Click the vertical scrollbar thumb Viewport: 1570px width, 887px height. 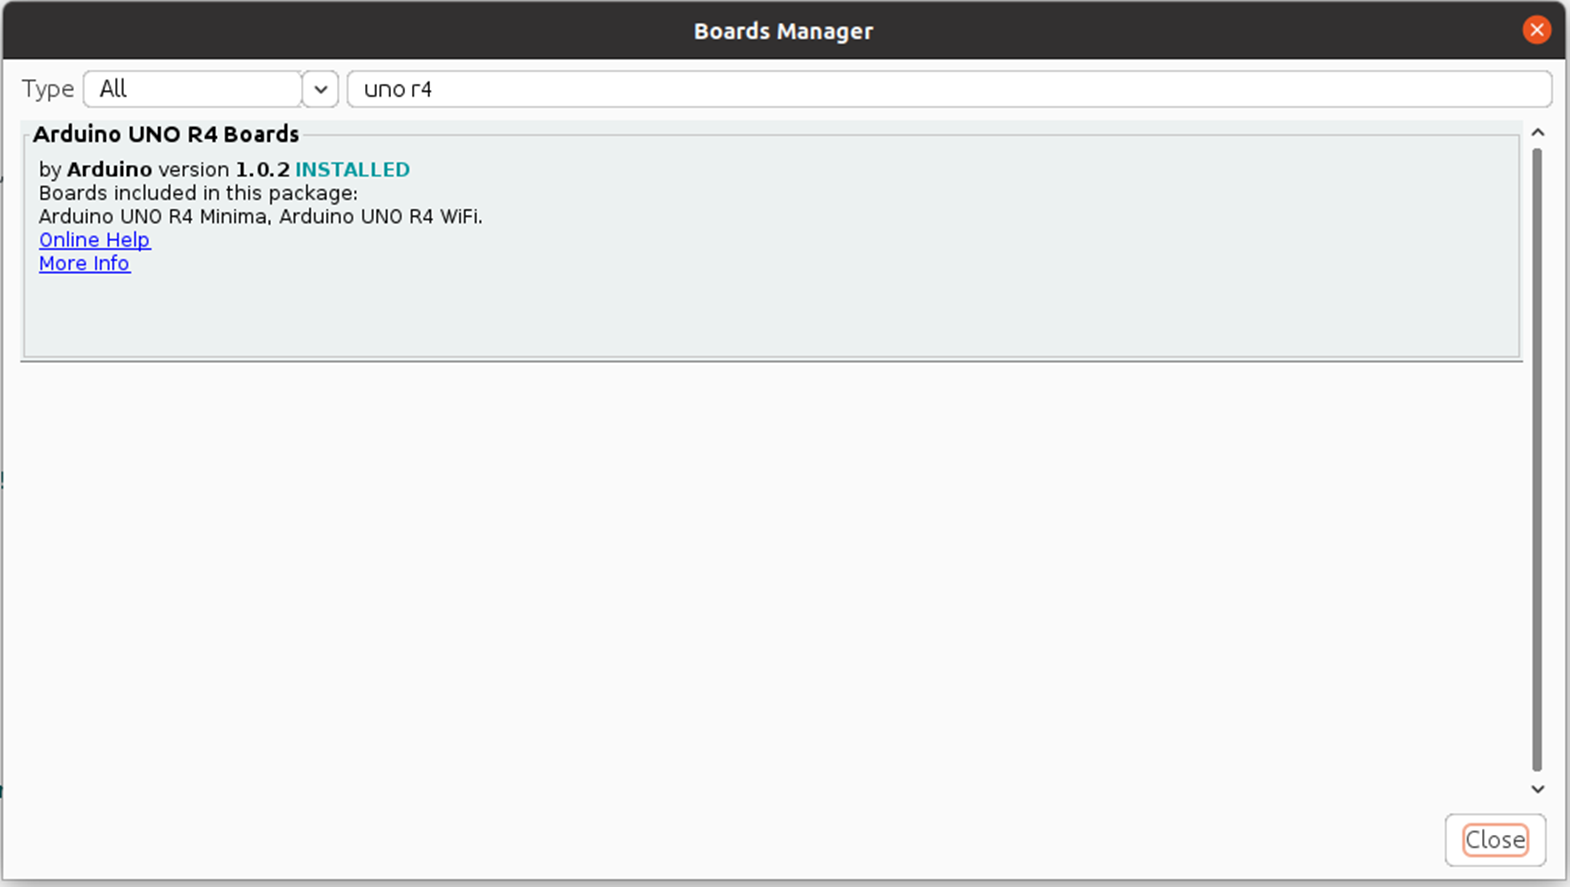point(1537,460)
